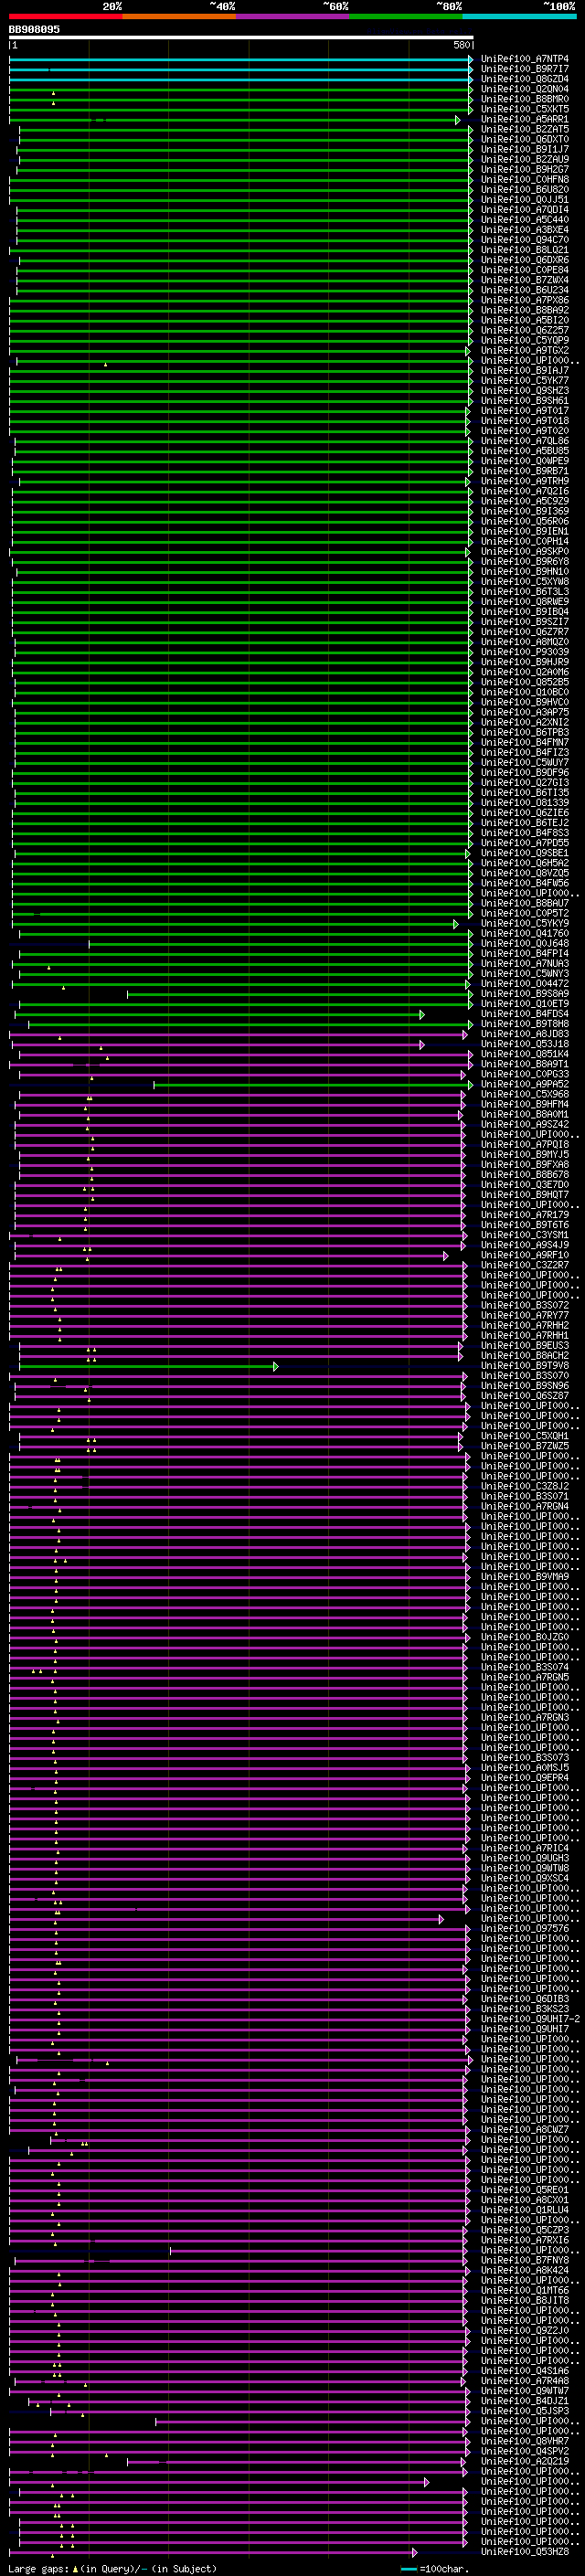Select hit label UniRef100_Q8RWE9
This screenshot has width=585, height=2576.
[525, 602]
